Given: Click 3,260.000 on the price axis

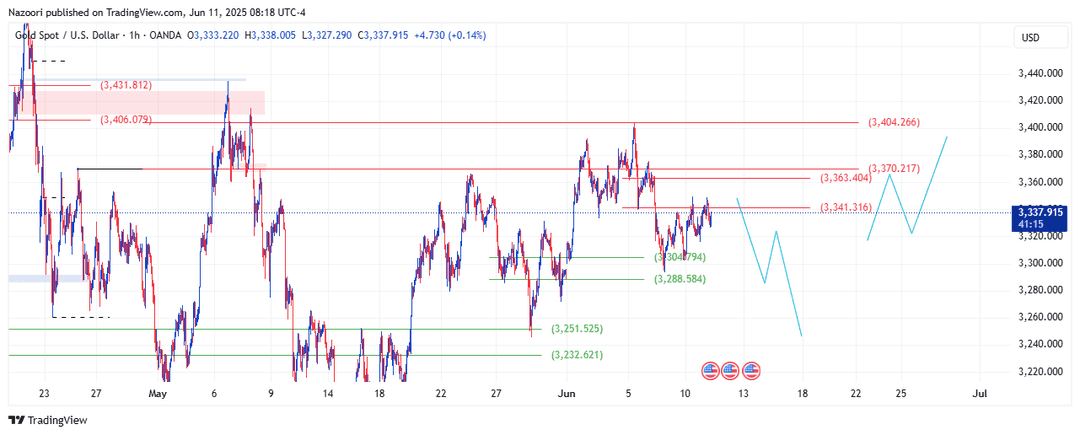Looking at the screenshot, I should coord(1040,317).
